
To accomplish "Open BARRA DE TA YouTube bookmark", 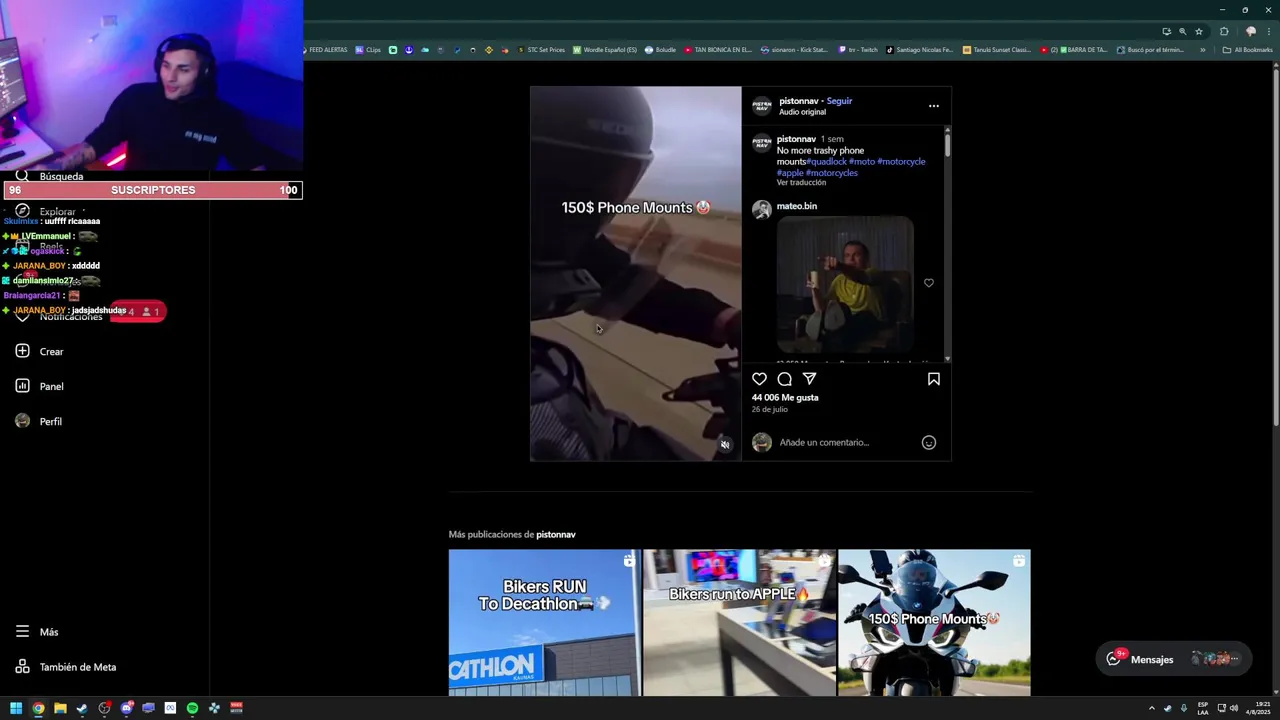I will point(1075,50).
